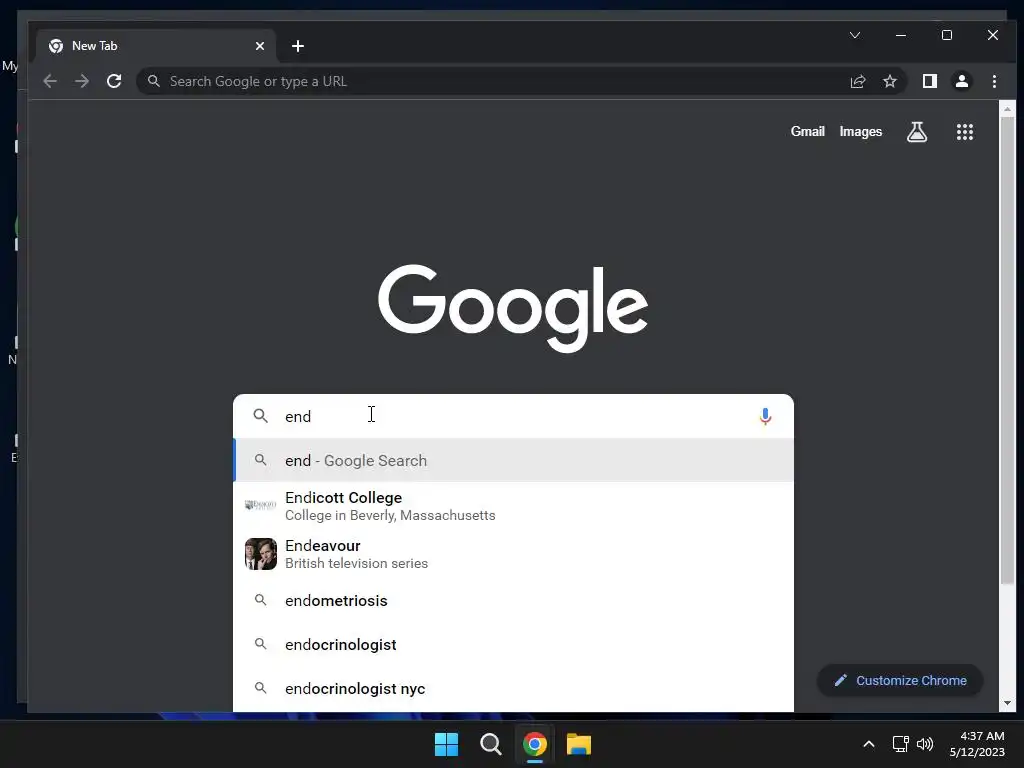Click the Endicott College logo thumbnail
The image size is (1024, 768).
(x=261, y=505)
